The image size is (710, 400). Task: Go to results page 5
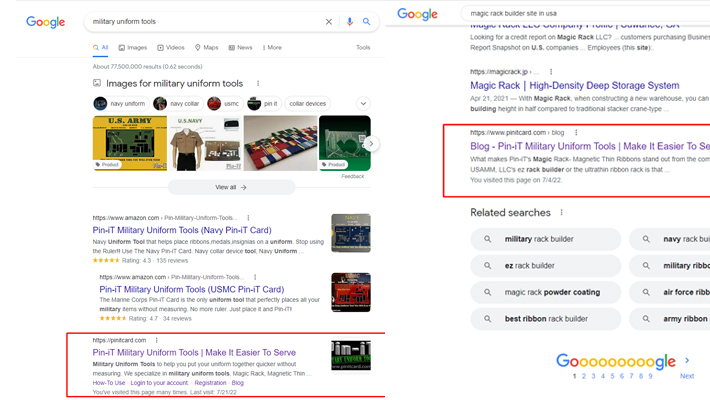(x=612, y=376)
